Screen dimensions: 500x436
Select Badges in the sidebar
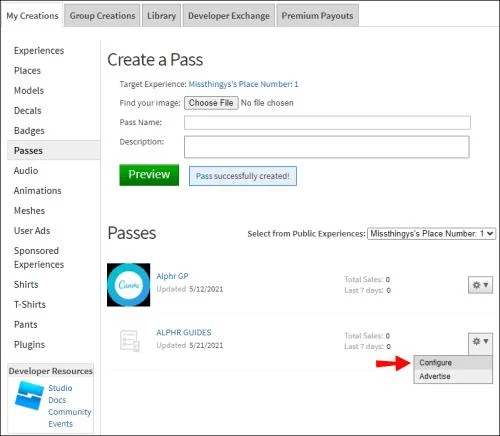(x=29, y=130)
